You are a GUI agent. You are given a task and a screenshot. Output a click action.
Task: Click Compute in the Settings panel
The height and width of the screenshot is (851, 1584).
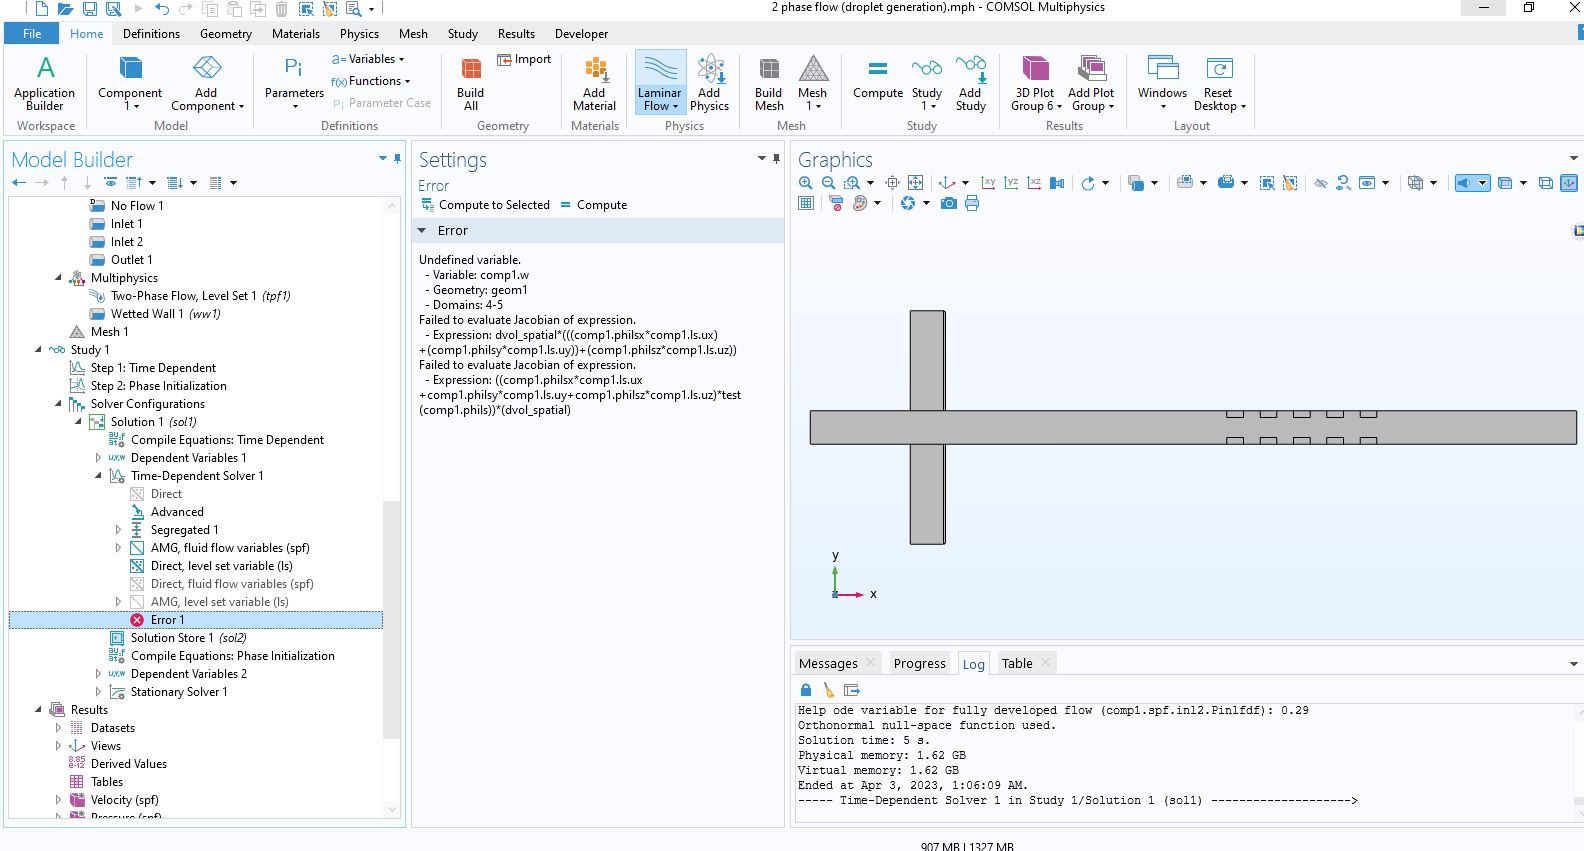tap(594, 205)
